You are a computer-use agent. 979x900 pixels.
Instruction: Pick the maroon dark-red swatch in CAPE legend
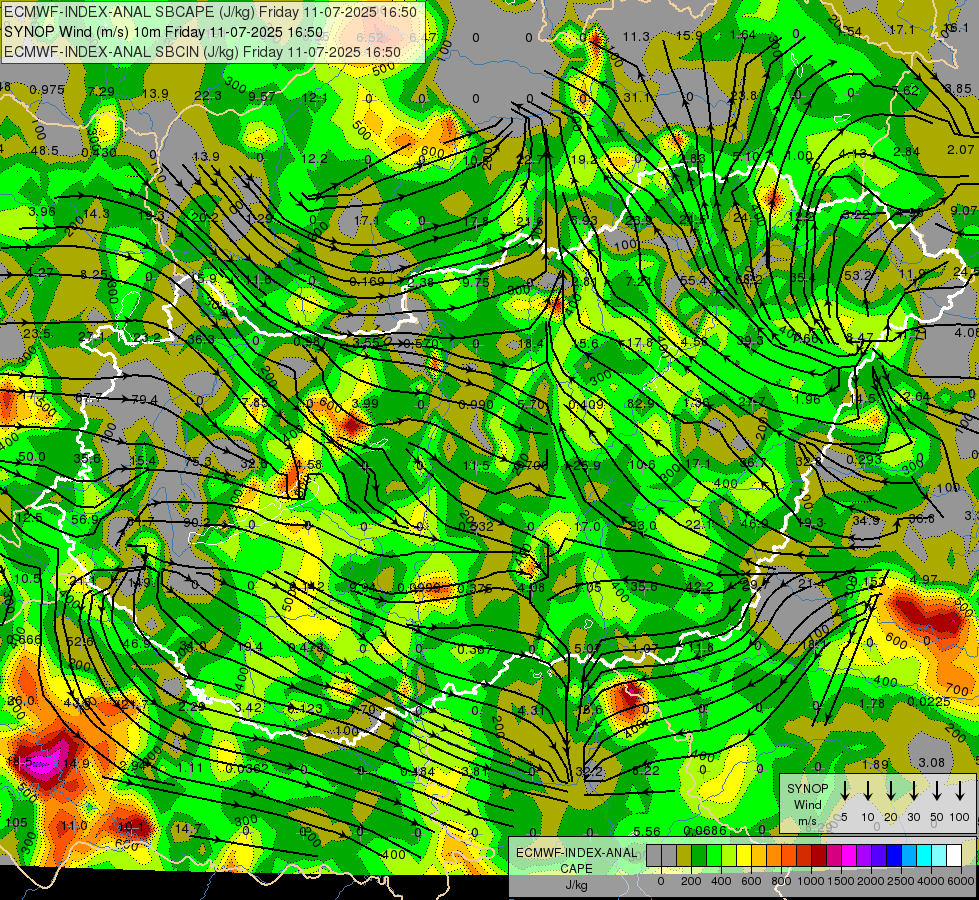pos(819,856)
